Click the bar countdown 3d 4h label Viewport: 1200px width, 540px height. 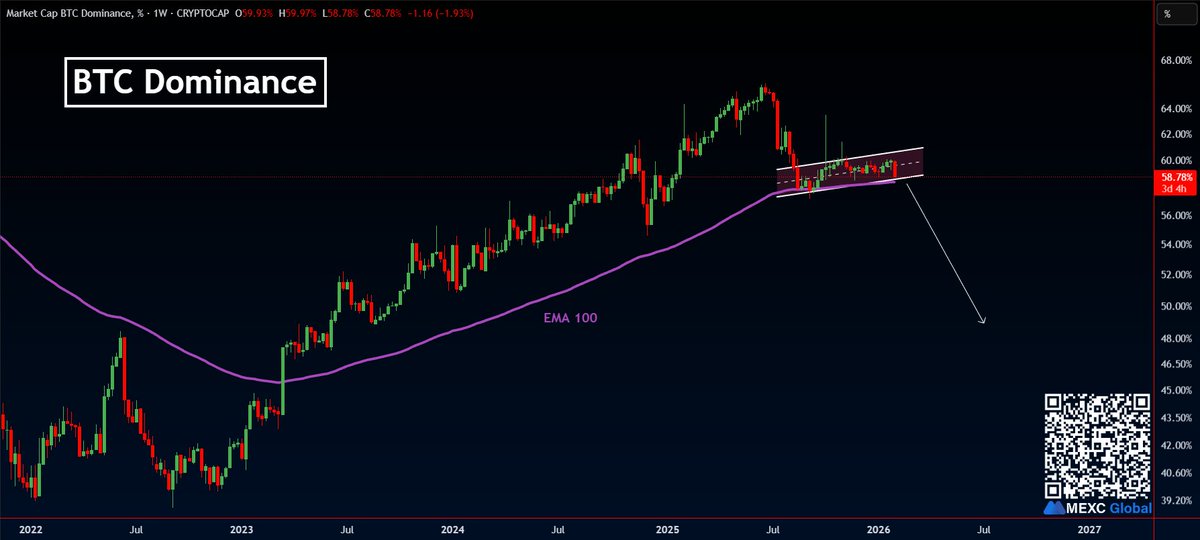(x=1173, y=188)
